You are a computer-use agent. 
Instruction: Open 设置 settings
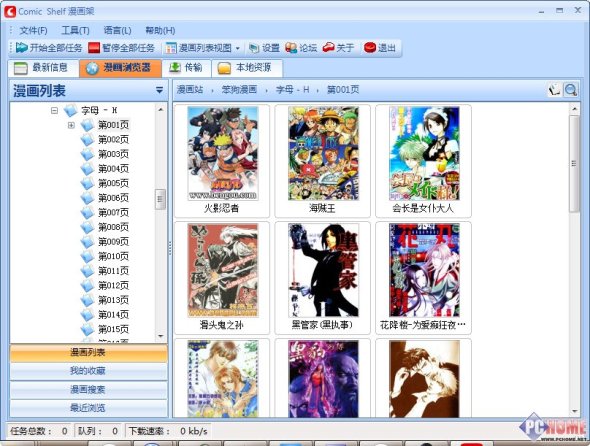[x=265, y=48]
